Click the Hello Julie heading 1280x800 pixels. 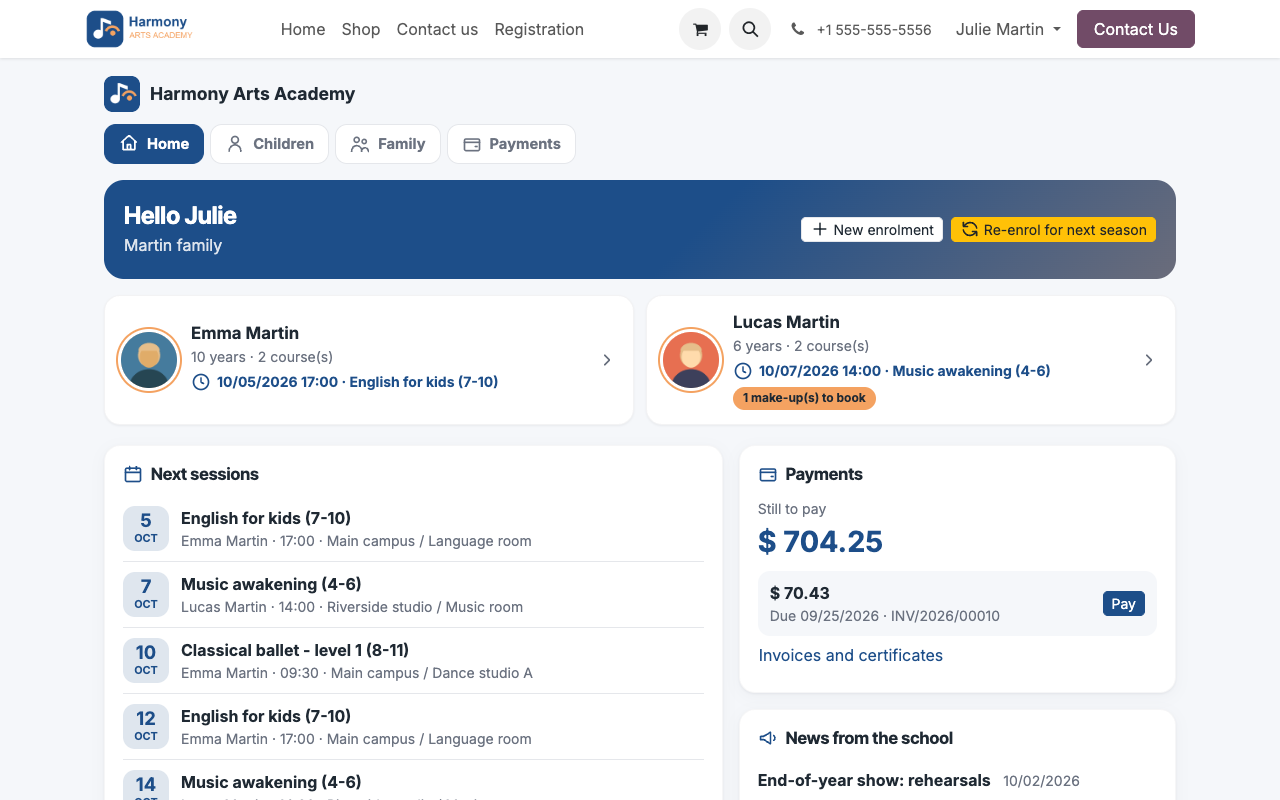180,215
